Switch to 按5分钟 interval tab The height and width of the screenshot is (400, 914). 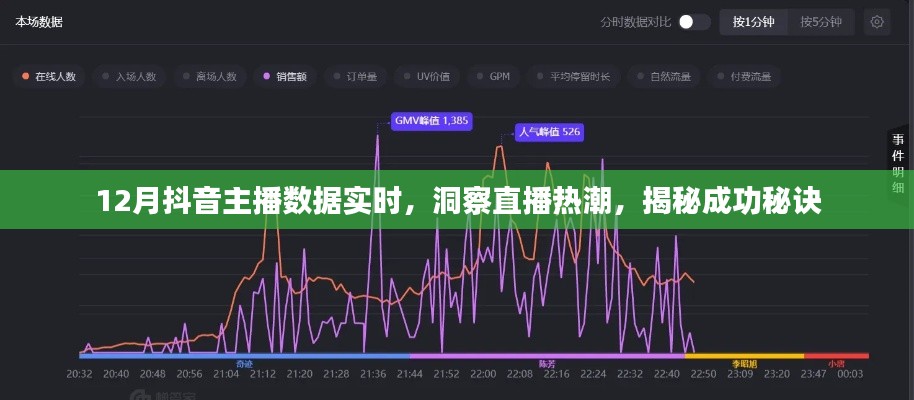tap(821, 22)
